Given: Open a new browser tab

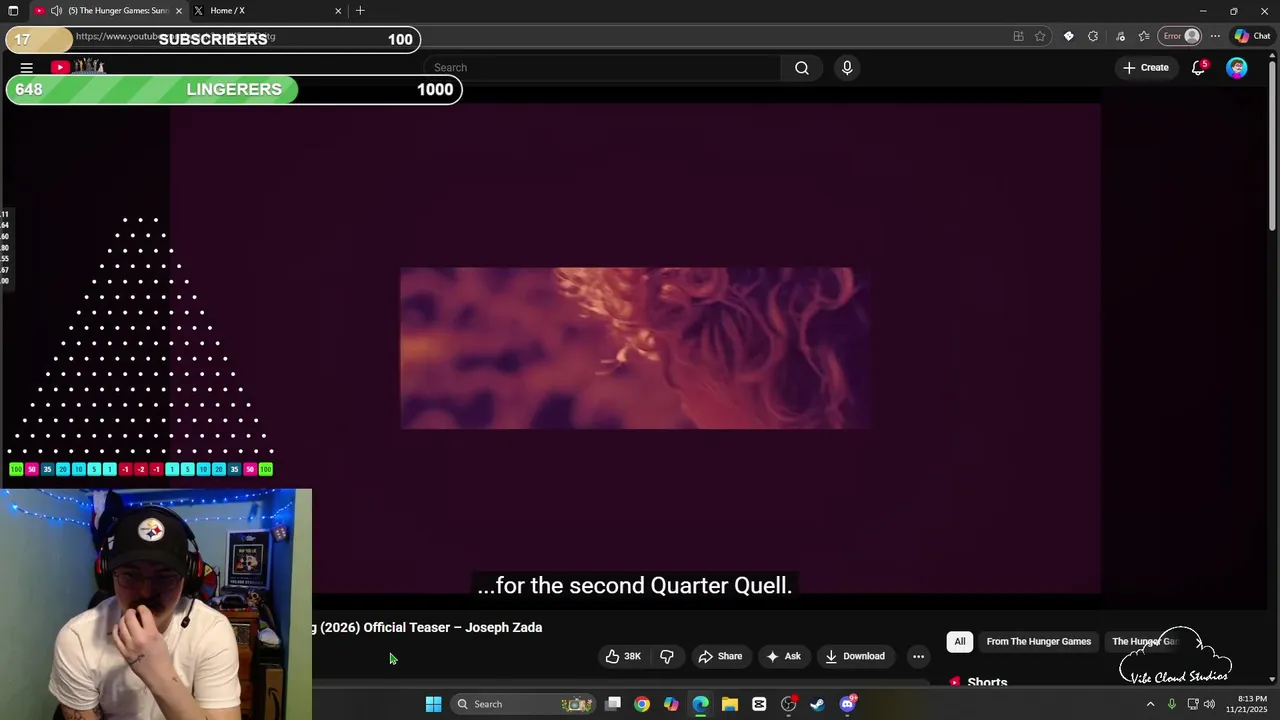Looking at the screenshot, I should 360,11.
